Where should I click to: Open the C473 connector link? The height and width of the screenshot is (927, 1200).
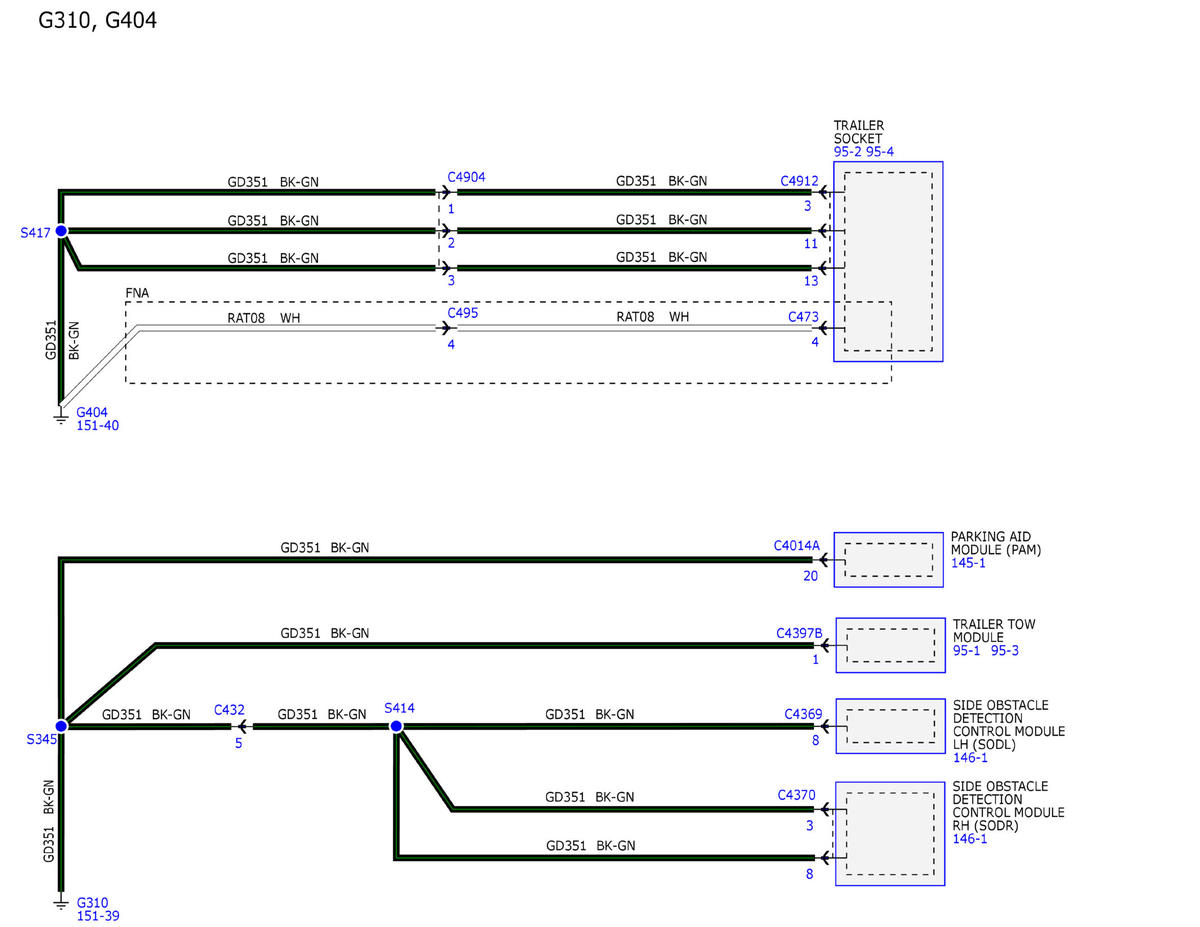pyautogui.click(x=802, y=317)
